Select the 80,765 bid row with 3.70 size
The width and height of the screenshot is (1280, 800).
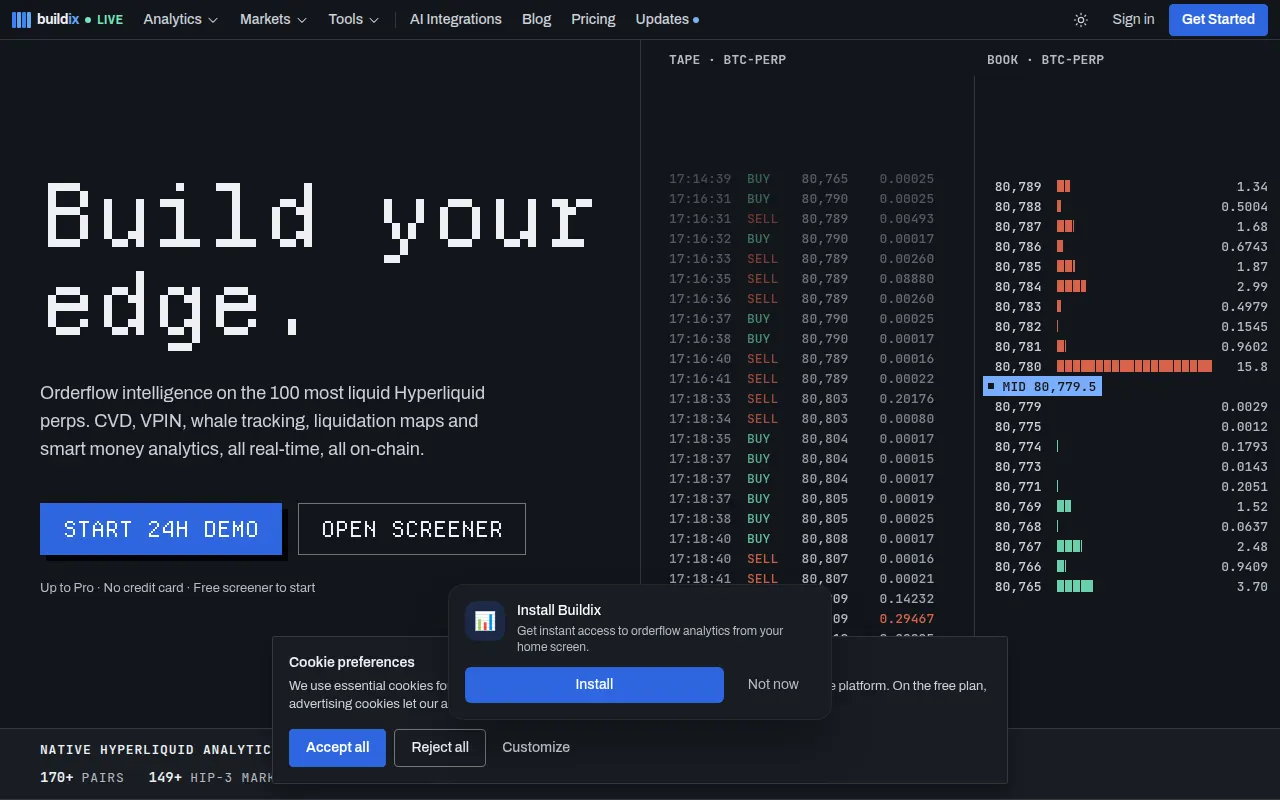click(x=1131, y=587)
